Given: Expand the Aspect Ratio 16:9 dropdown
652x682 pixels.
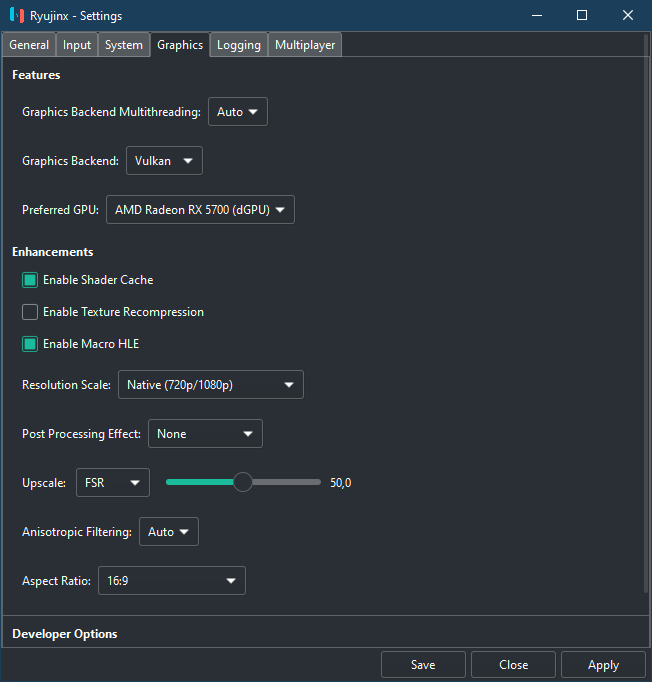Looking at the screenshot, I should tap(172, 581).
